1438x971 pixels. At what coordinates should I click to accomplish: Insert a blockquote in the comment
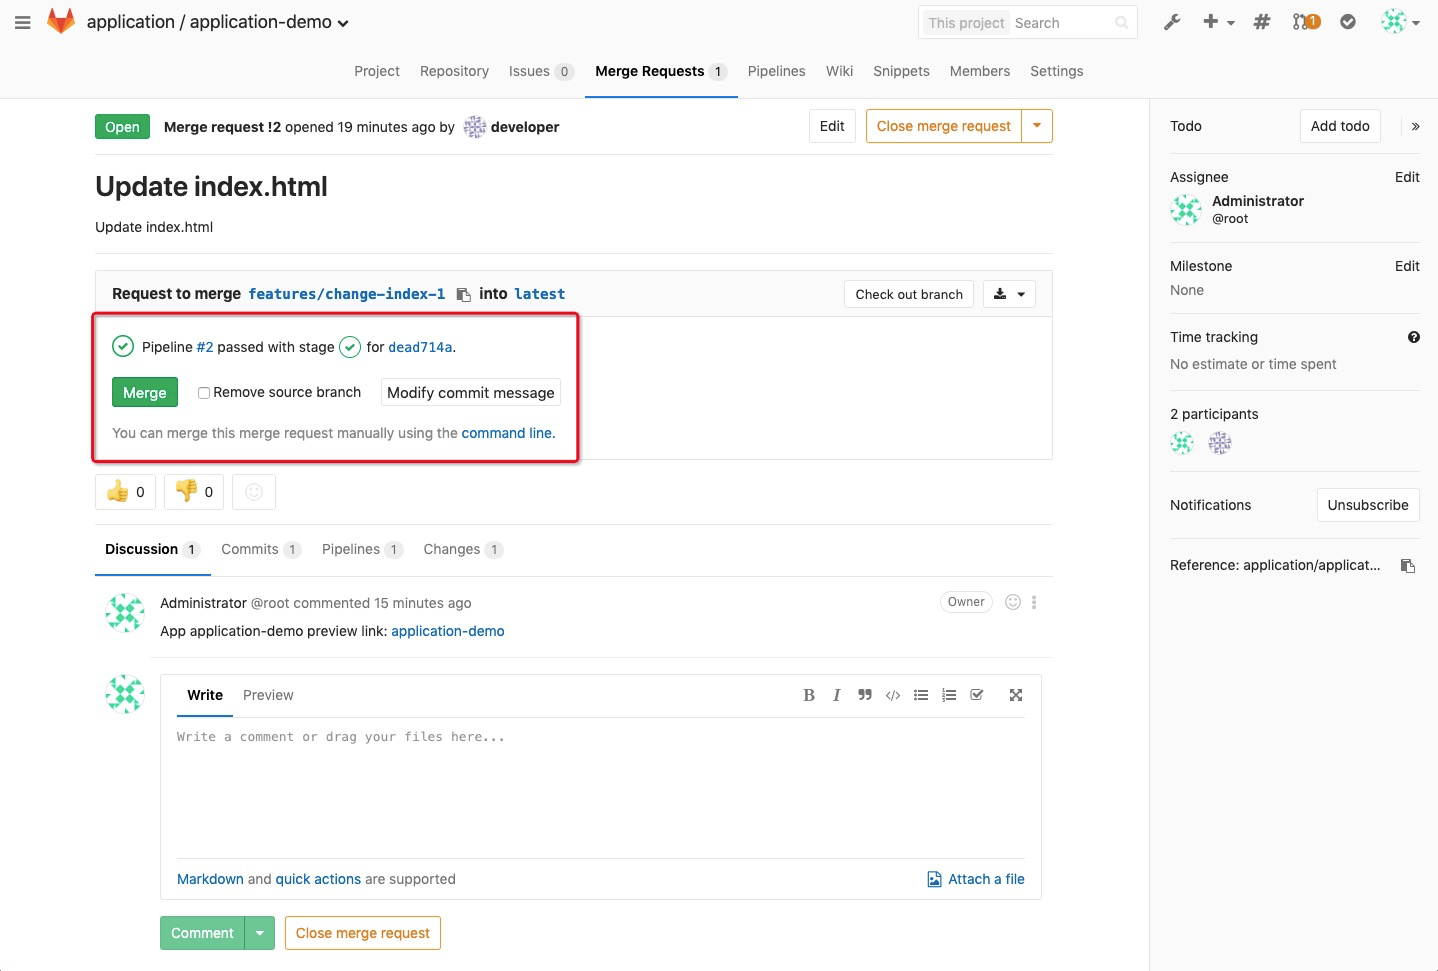(864, 695)
